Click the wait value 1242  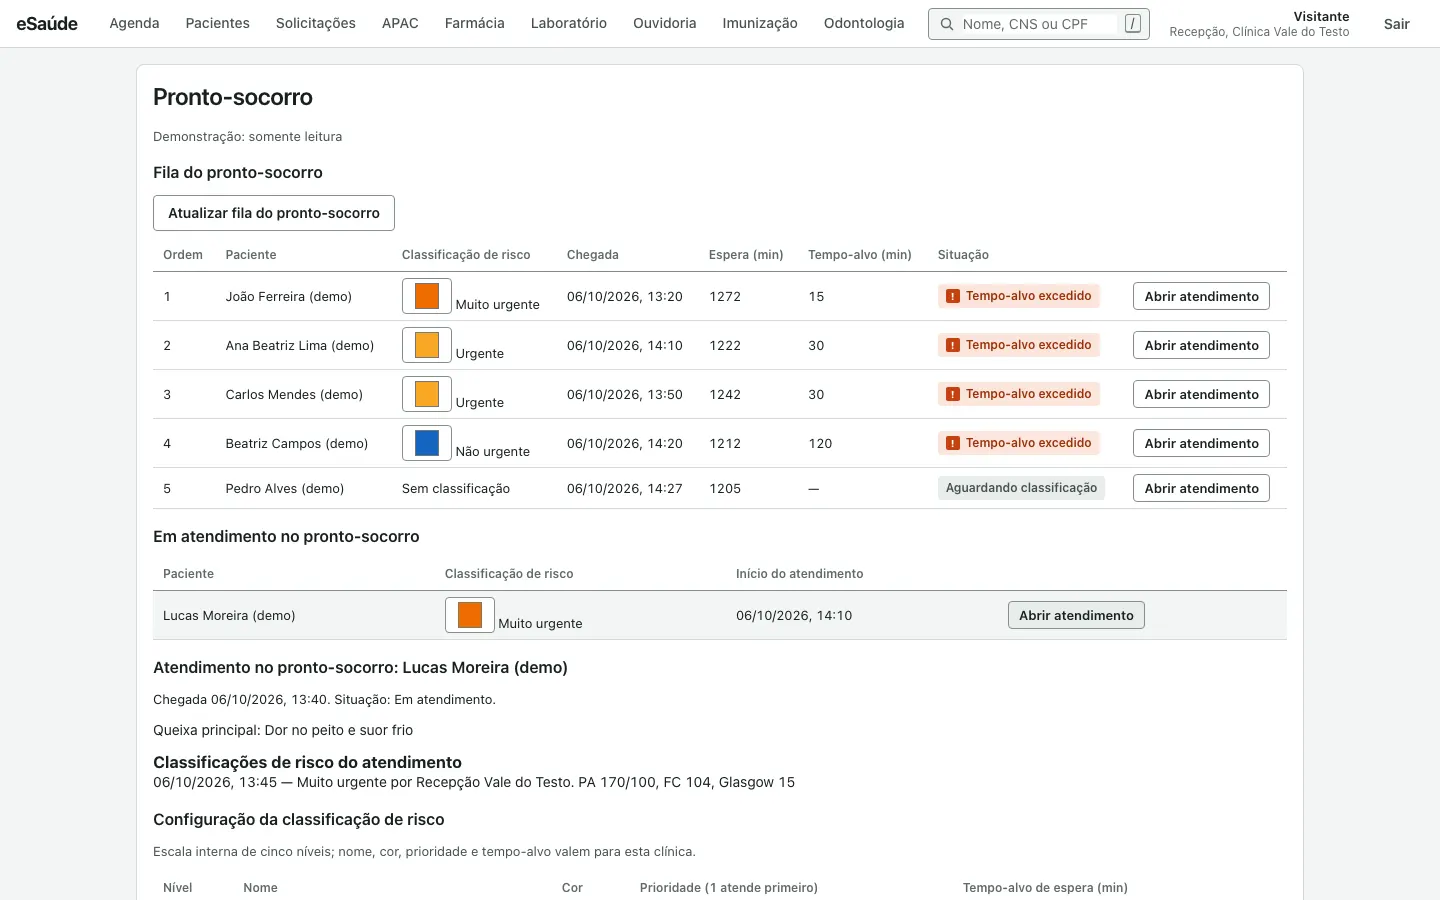point(725,395)
